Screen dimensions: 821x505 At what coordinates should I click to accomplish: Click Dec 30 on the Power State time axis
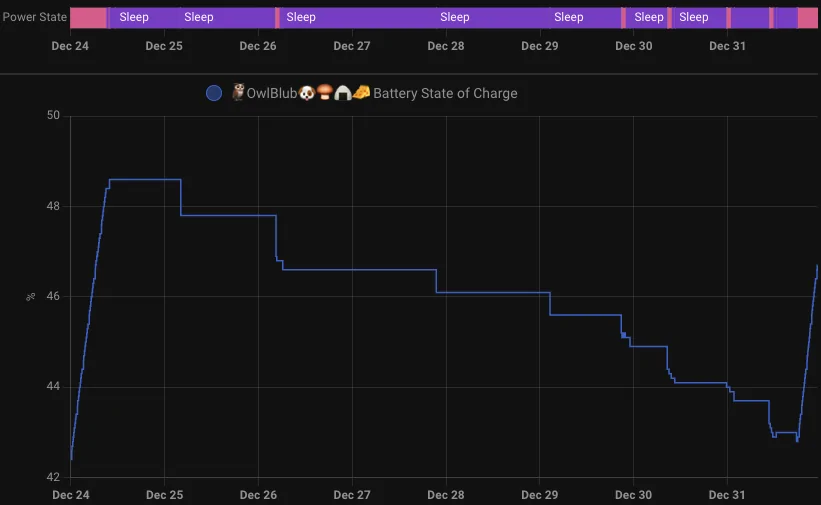click(634, 46)
